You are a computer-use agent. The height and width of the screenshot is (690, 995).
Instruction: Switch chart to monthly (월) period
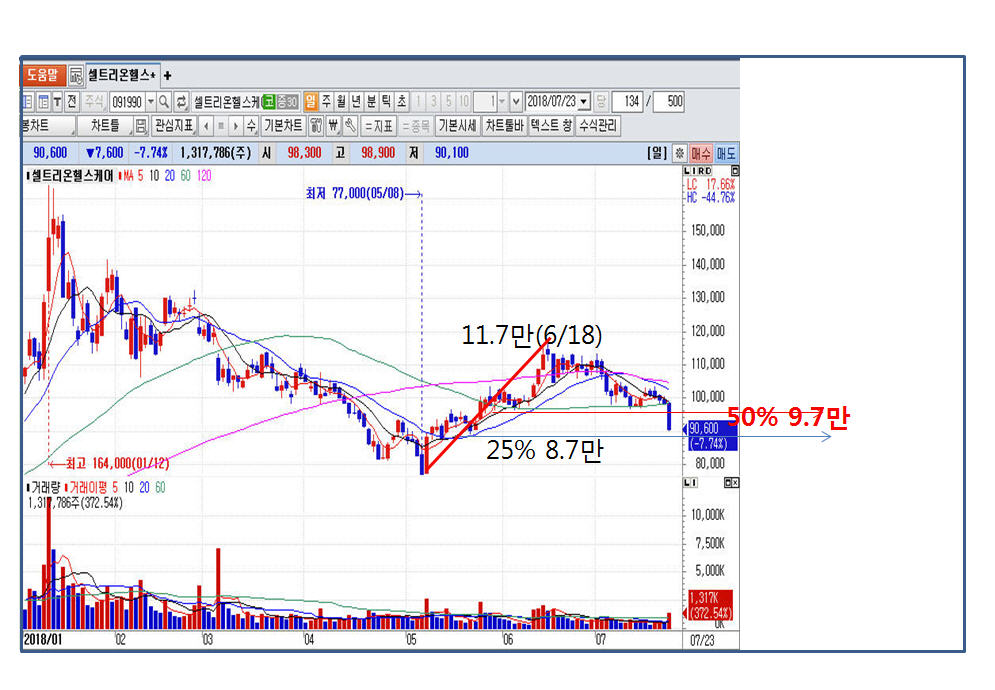point(341,101)
